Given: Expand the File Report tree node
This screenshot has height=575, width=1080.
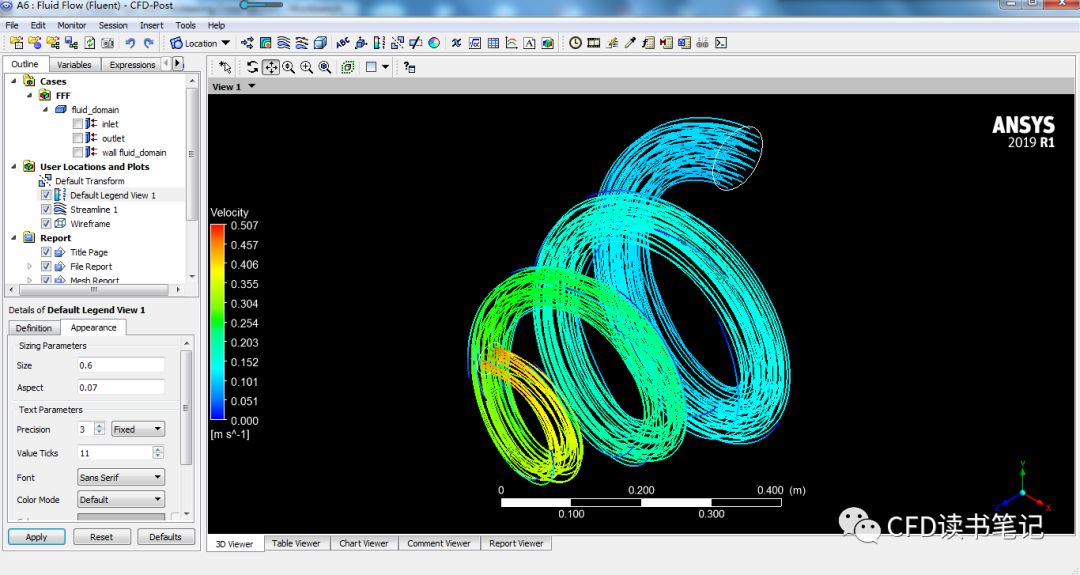Looking at the screenshot, I should [30, 267].
